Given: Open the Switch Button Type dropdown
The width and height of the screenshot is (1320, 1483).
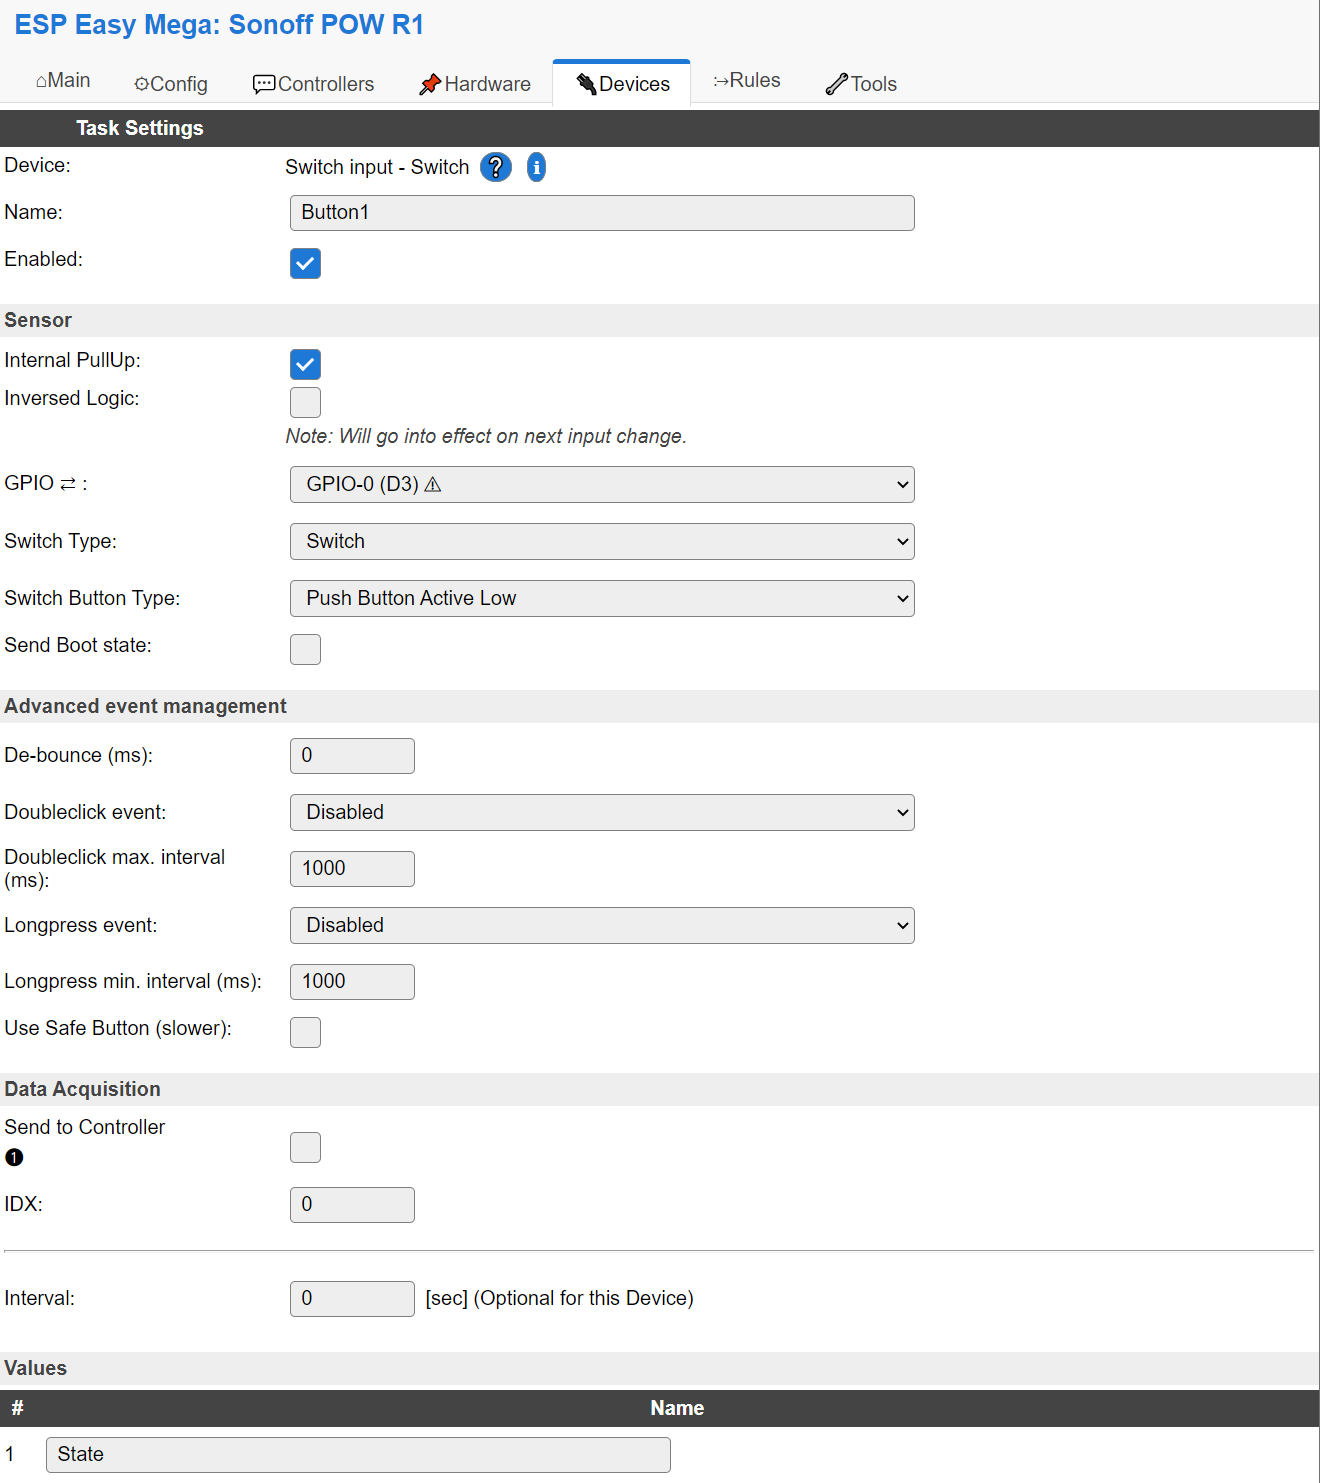Looking at the screenshot, I should click(x=602, y=598).
